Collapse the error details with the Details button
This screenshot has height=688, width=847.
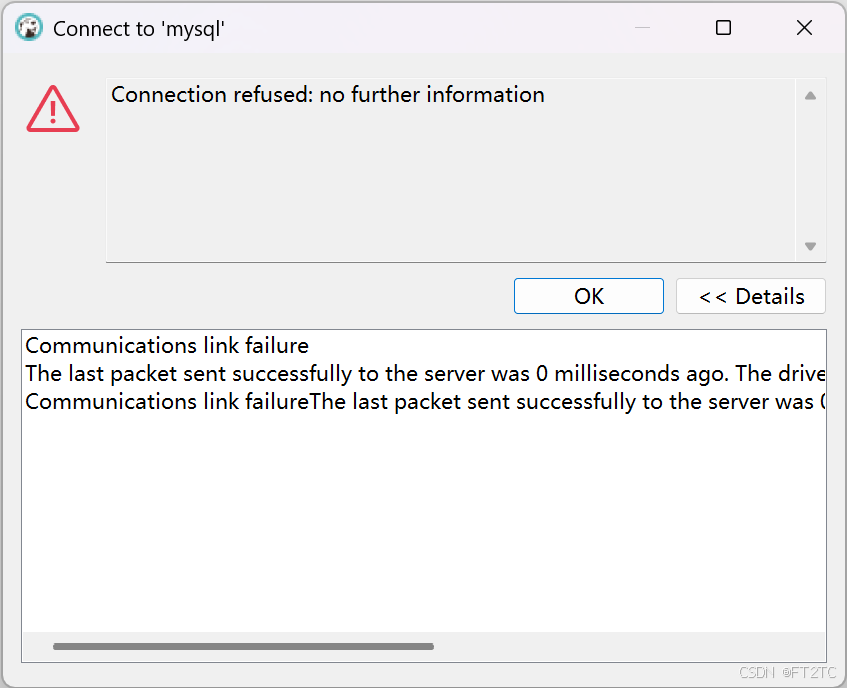tap(750, 295)
